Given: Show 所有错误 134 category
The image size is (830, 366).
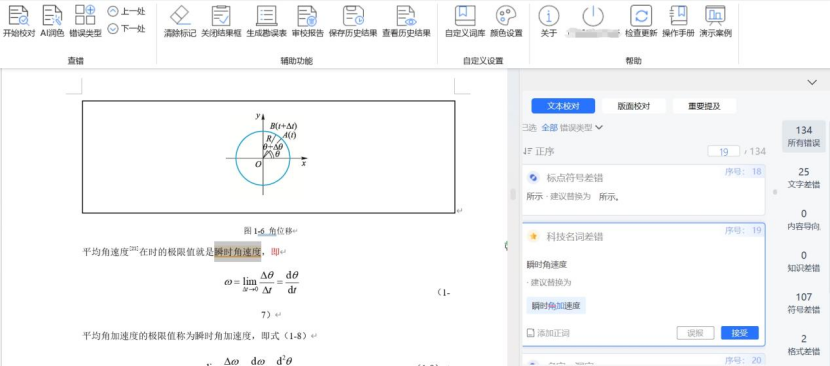Looking at the screenshot, I should [804, 136].
